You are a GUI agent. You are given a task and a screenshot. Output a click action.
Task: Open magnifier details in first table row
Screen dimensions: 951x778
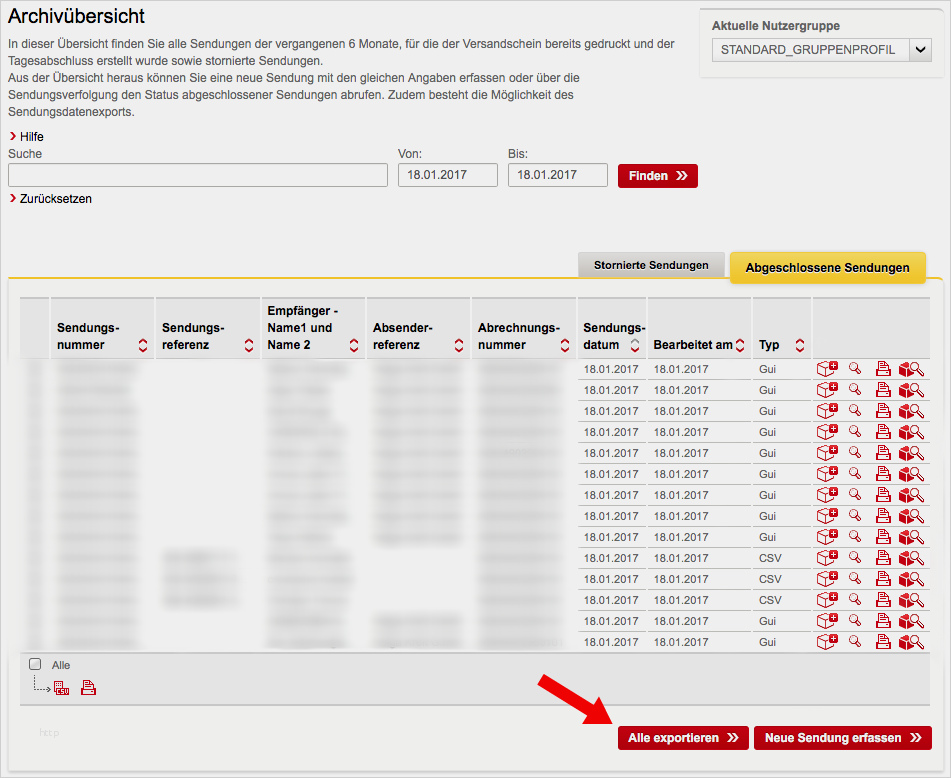855,369
